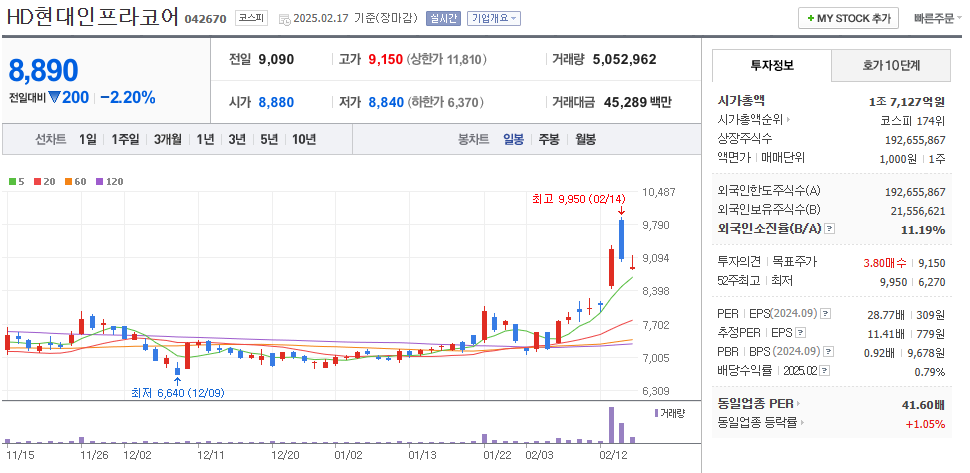Image resolution: width=970 pixels, height=473 pixels.
Task: Click the clock-calendar icon beside 2025.02.17
Action: [x=285, y=19]
